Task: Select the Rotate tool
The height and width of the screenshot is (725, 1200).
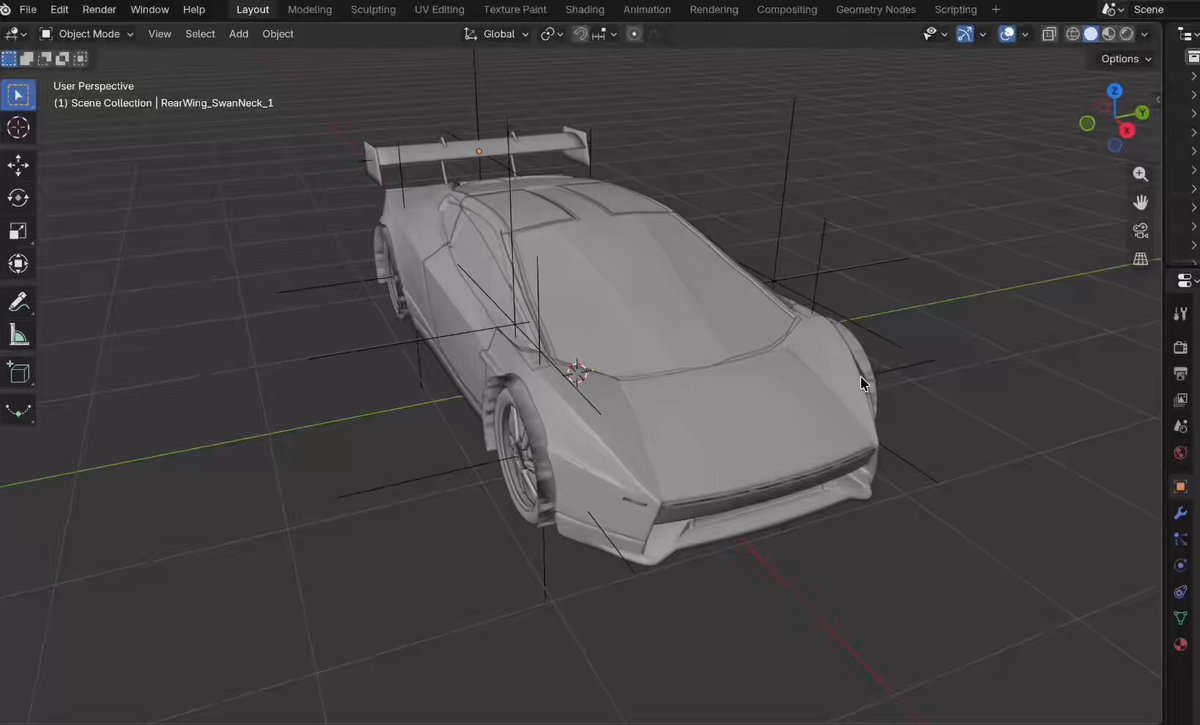Action: 18,198
